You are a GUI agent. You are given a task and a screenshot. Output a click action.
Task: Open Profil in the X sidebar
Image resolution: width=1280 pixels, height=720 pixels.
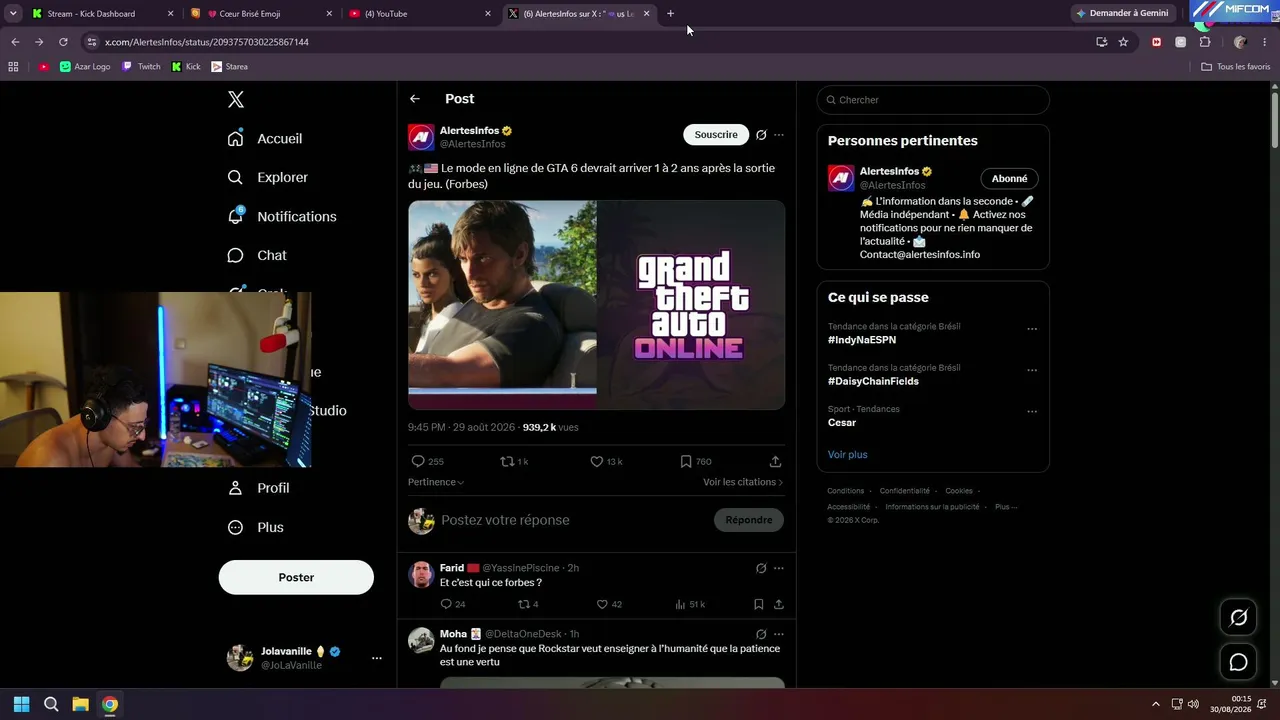point(259,488)
